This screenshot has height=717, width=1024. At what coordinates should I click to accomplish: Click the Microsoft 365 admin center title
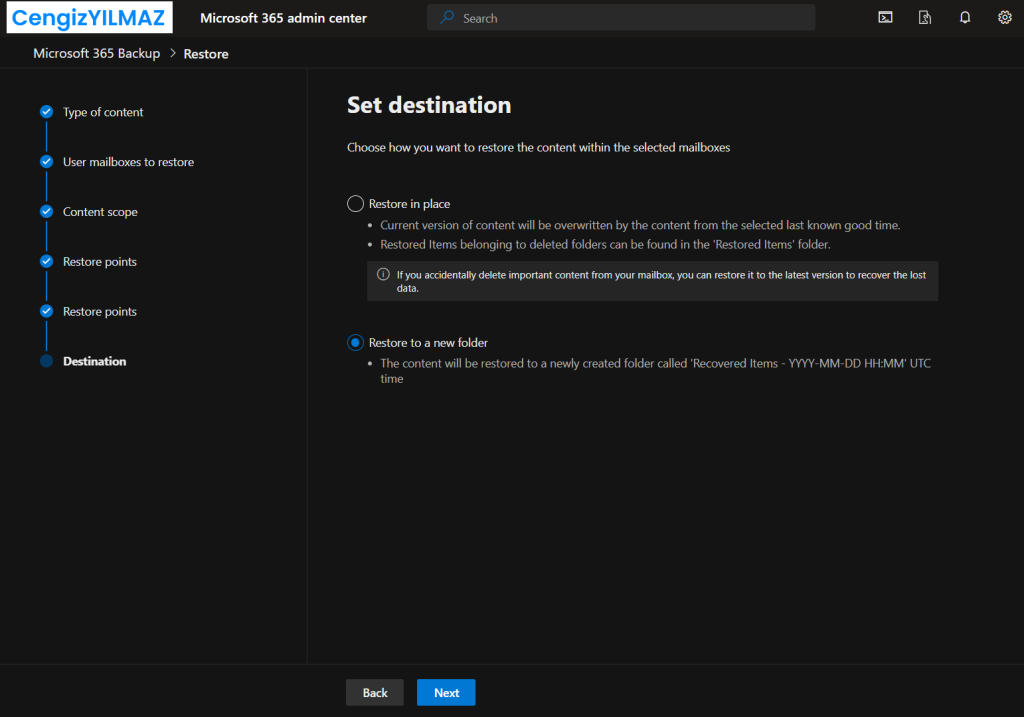click(x=283, y=18)
